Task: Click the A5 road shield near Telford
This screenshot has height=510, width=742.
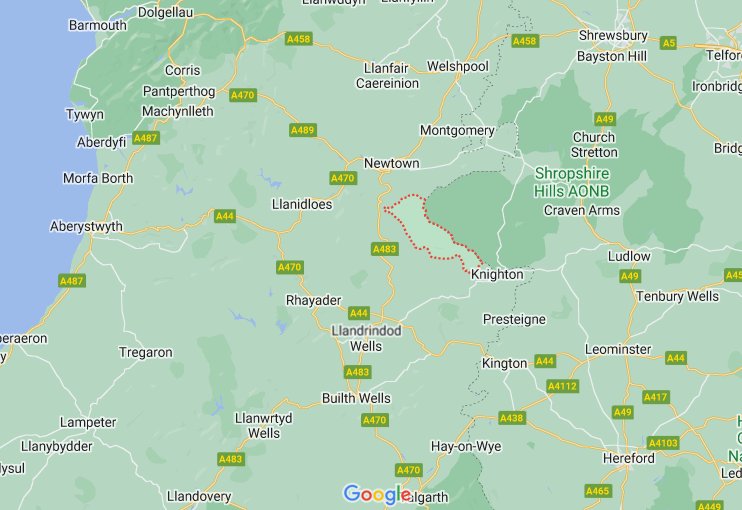Action: 668,43
